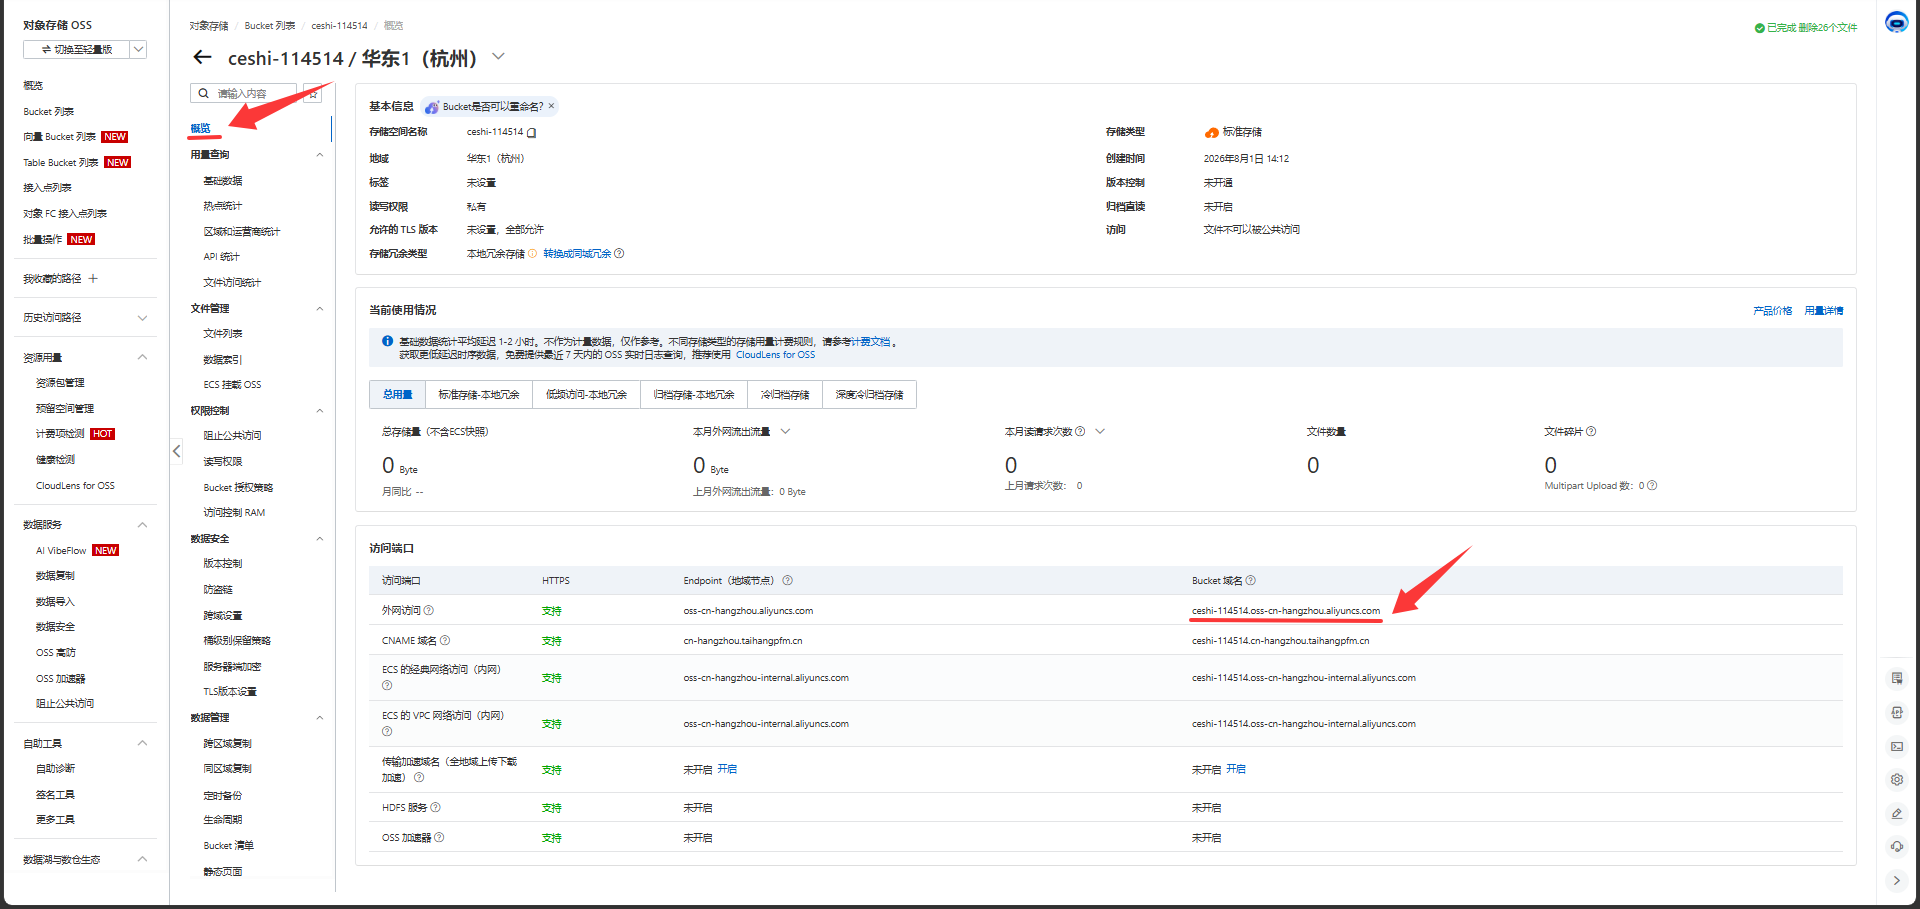1920x909 pixels.
Task: Collapse the 权限控制 menu group
Action: (x=319, y=411)
